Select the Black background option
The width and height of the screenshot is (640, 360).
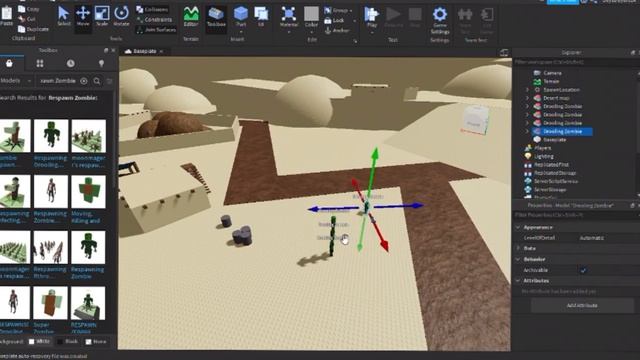[x=68, y=342]
